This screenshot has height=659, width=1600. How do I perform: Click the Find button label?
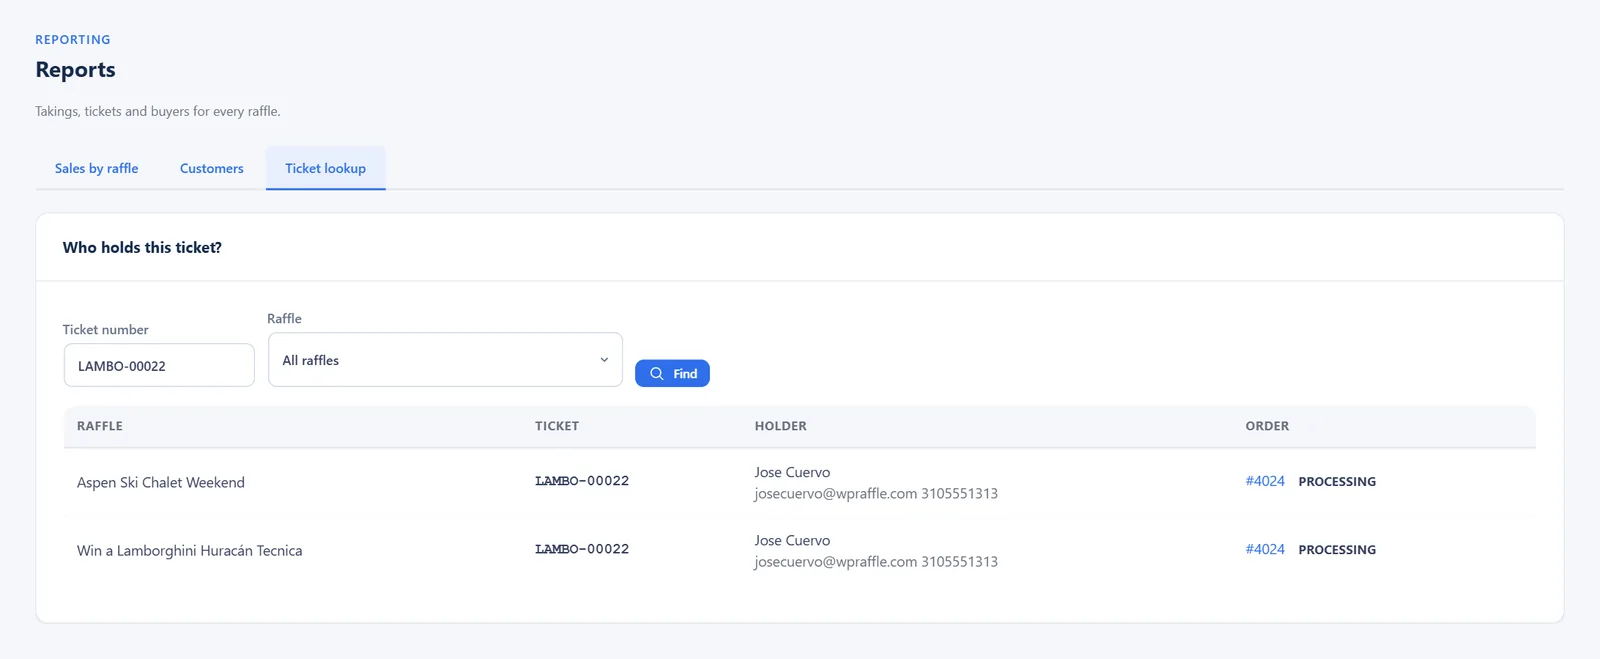685,374
